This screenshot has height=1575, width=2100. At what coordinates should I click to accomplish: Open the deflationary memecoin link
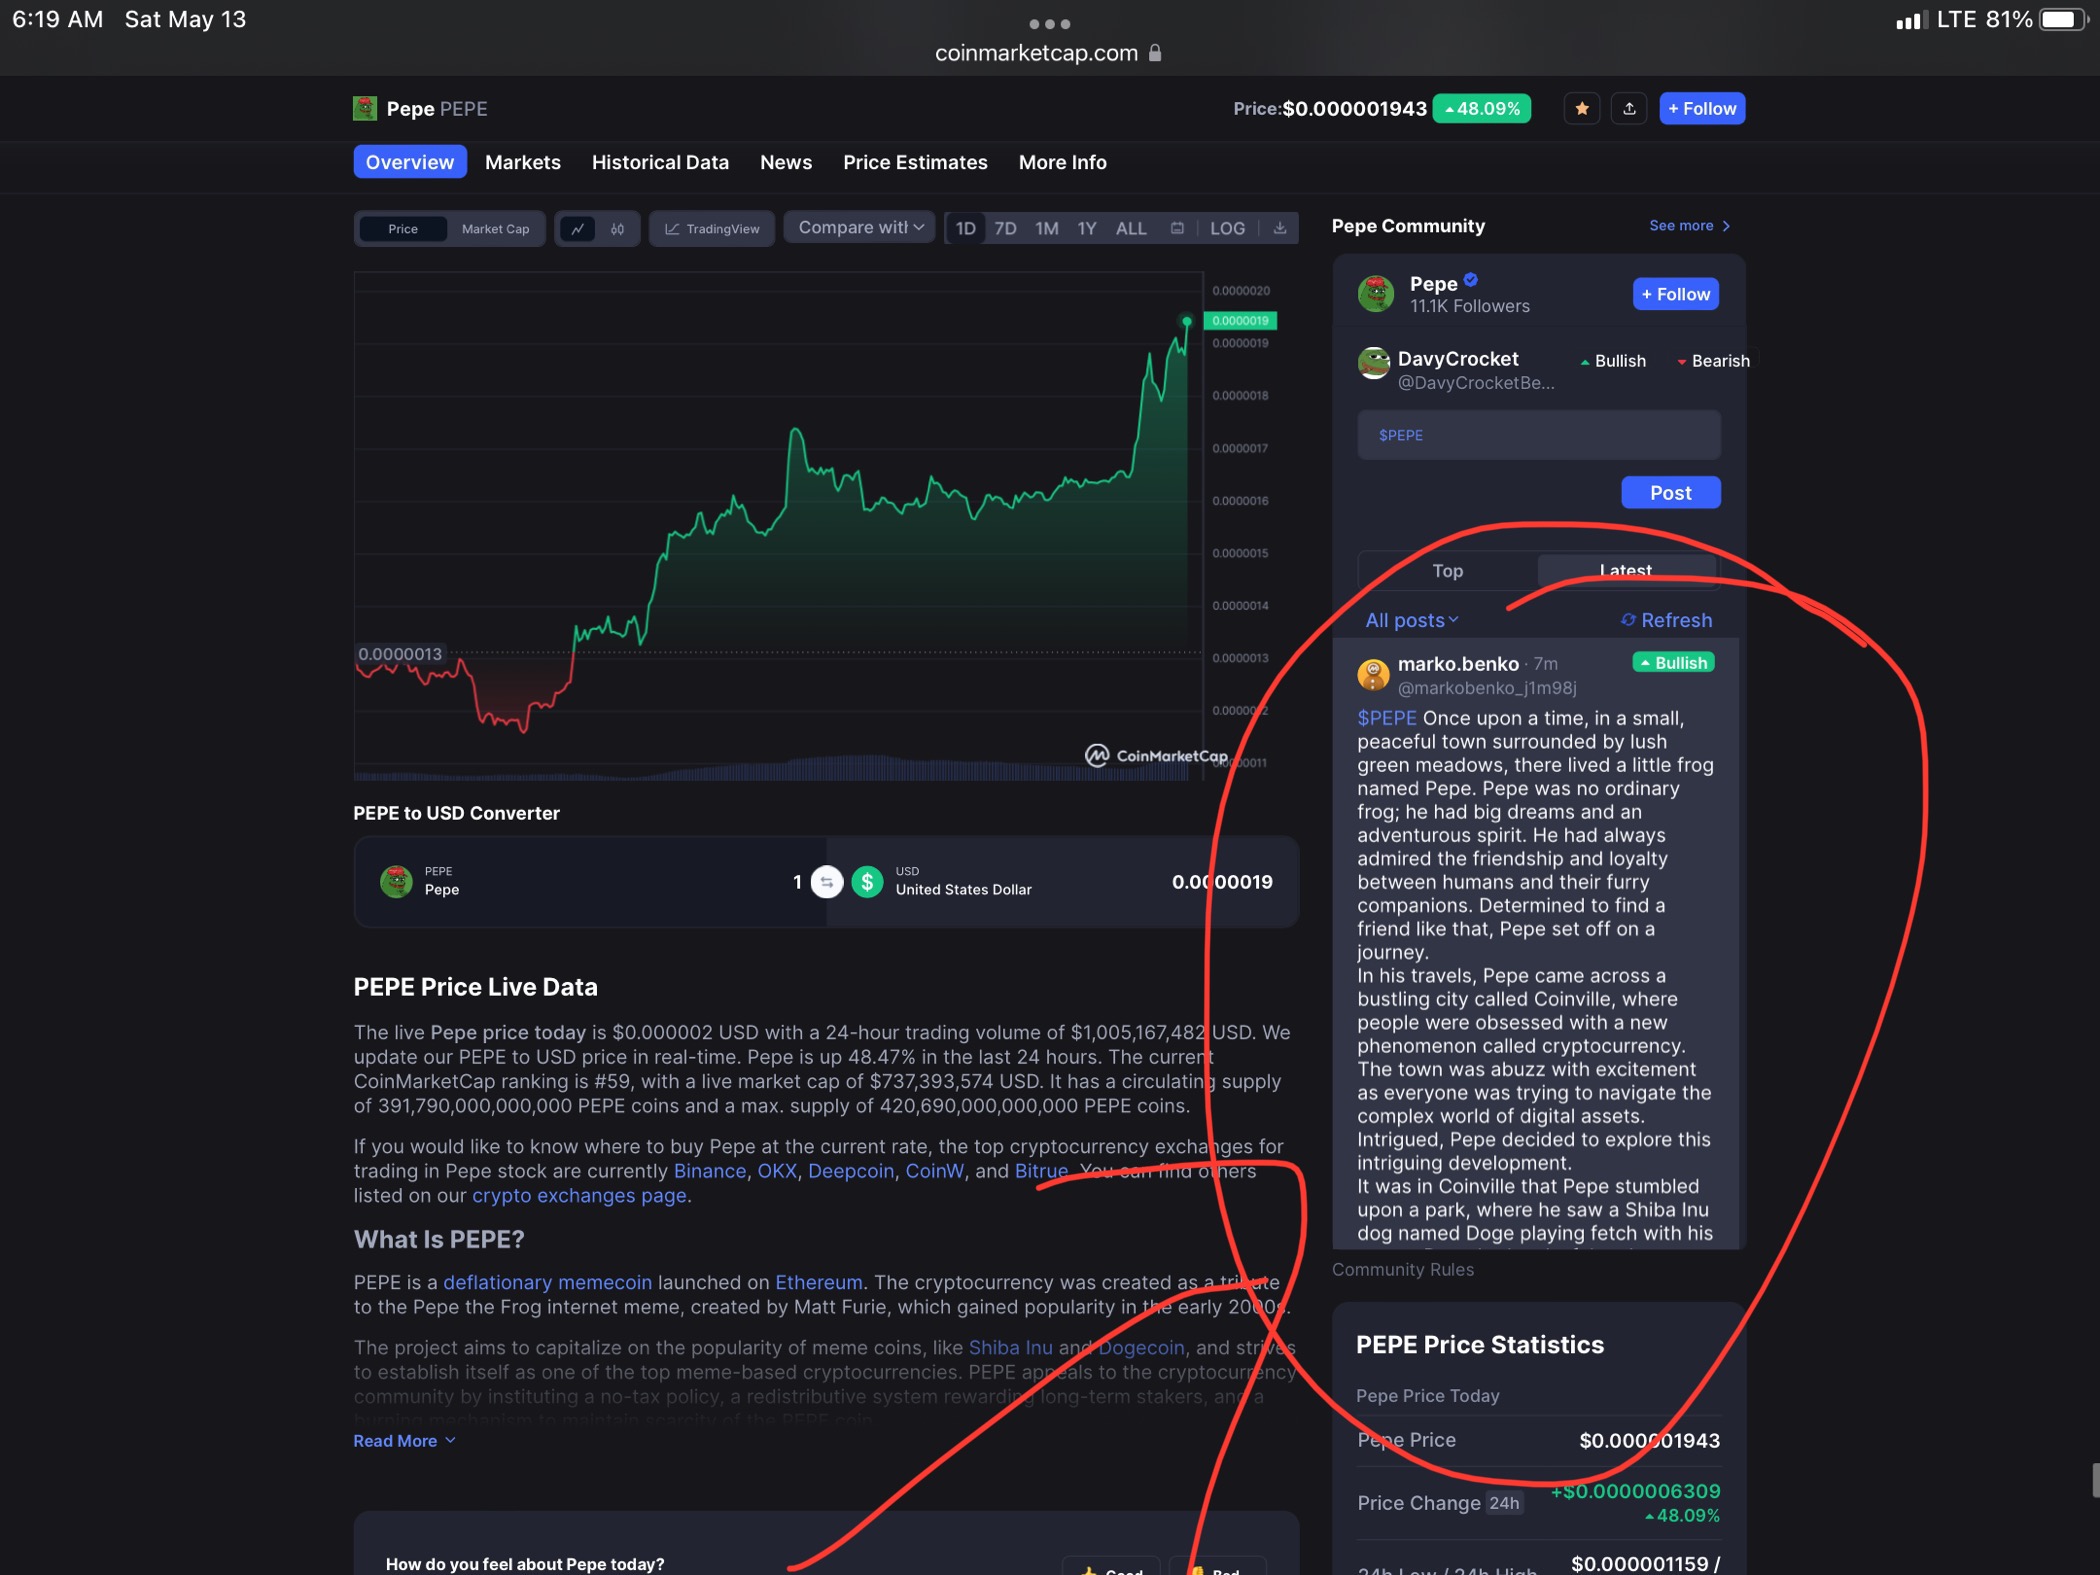click(547, 1282)
